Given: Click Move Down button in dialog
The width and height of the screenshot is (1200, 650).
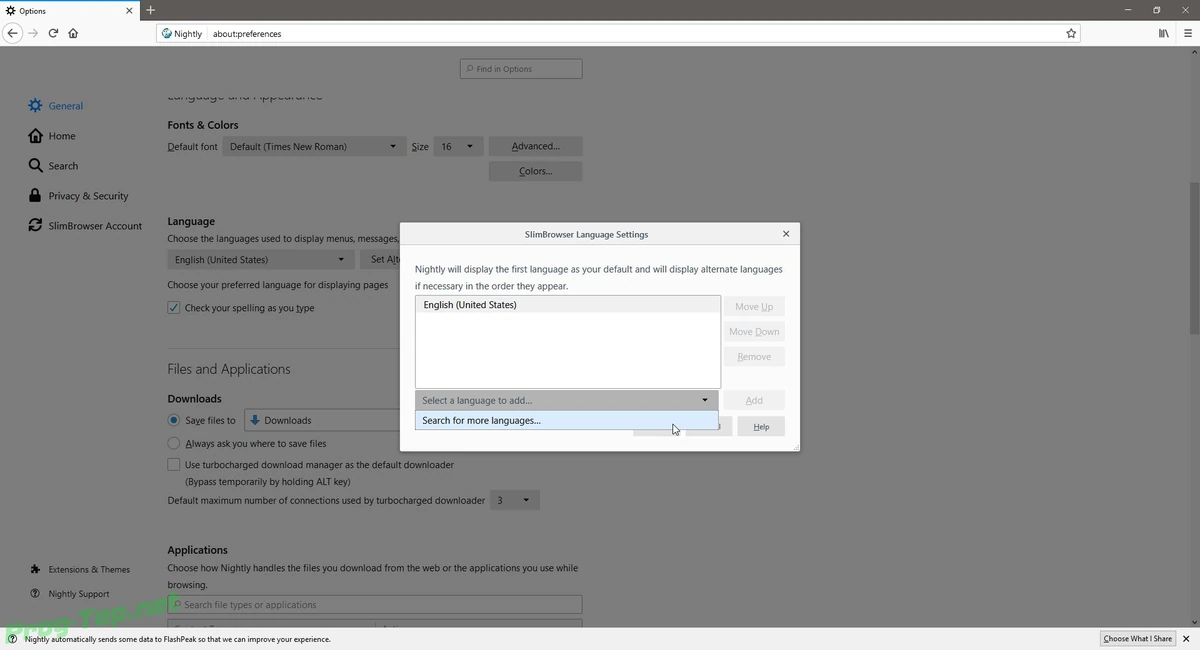Looking at the screenshot, I should click(754, 332).
